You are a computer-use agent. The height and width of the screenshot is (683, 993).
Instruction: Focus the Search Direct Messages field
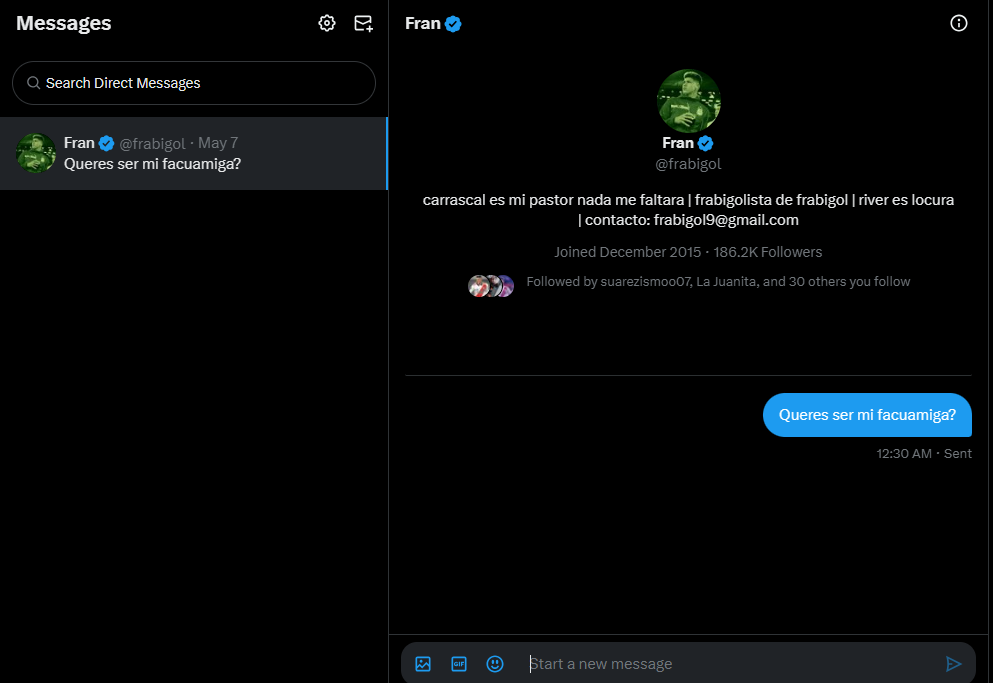point(194,83)
